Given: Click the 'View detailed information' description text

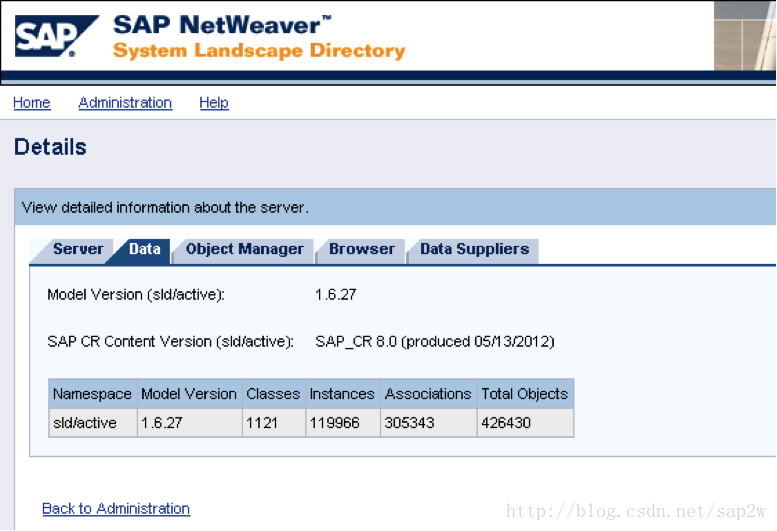Looking at the screenshot, I should pos(165,208).
